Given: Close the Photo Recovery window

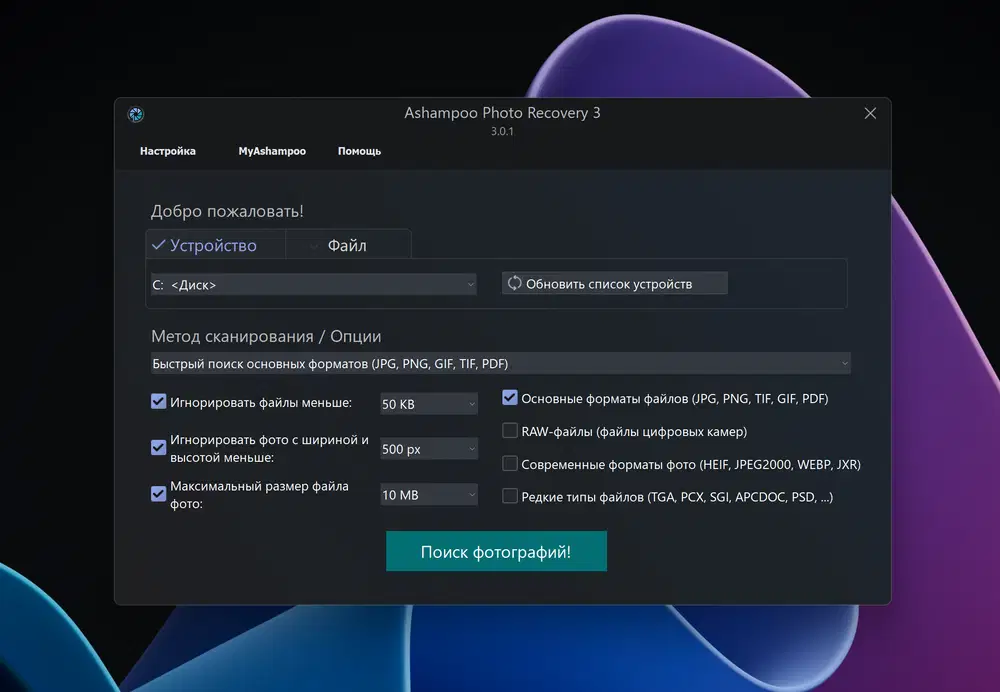Looking at the screenshot, I should (870, 114).
